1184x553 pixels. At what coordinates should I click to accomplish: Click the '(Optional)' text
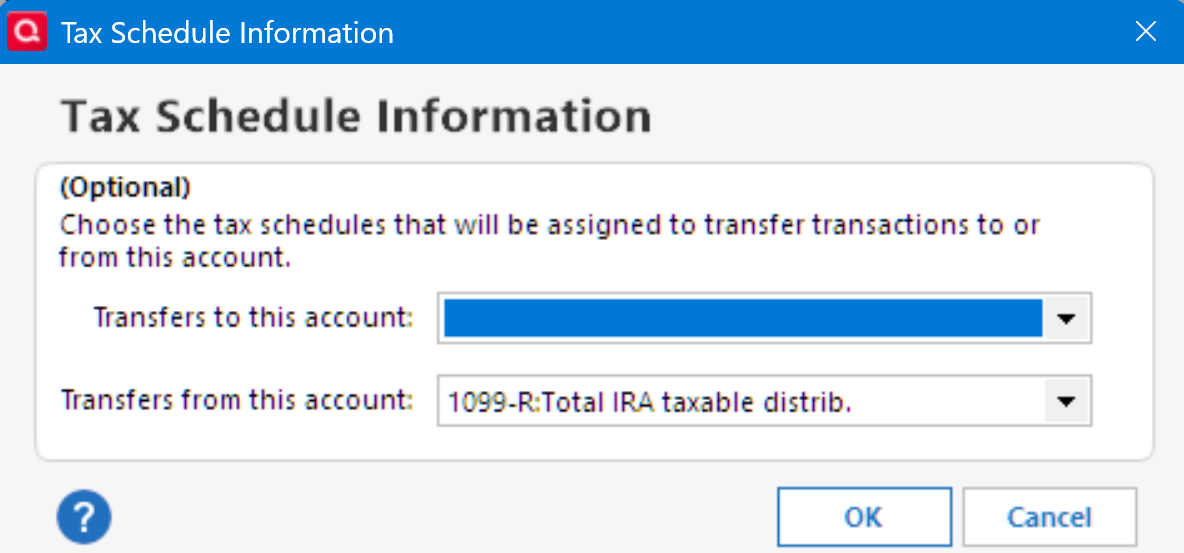125,187
